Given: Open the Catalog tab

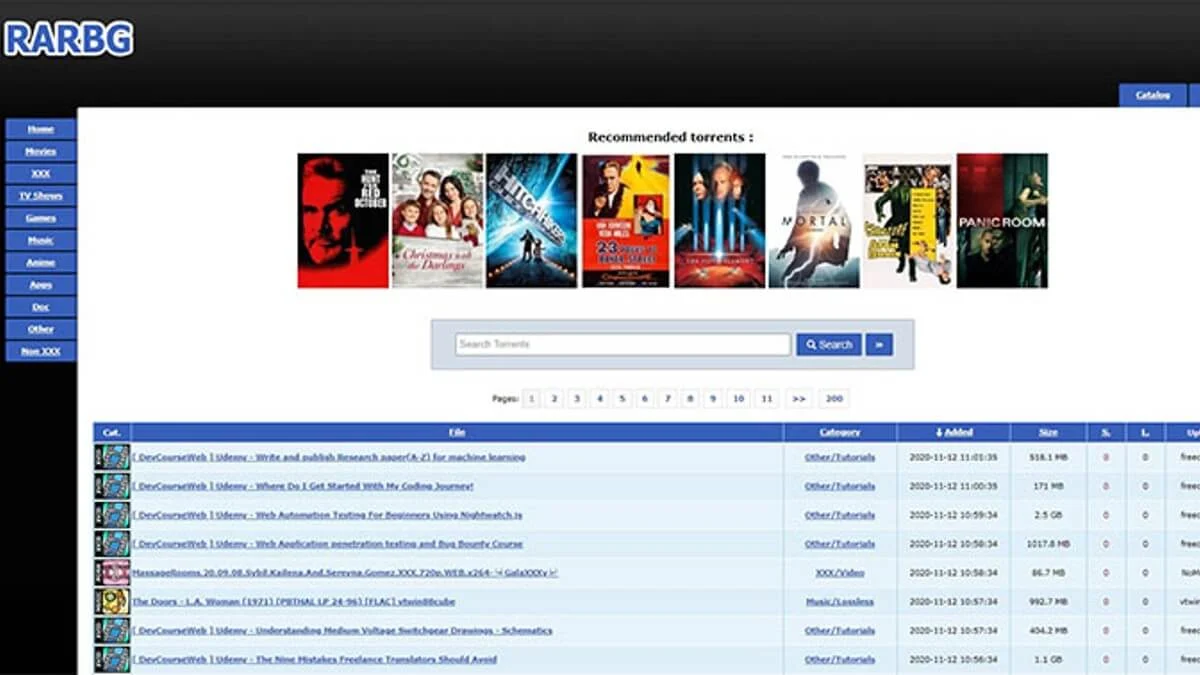Looking at the screenshot, I should click(x=1153, y=95).
